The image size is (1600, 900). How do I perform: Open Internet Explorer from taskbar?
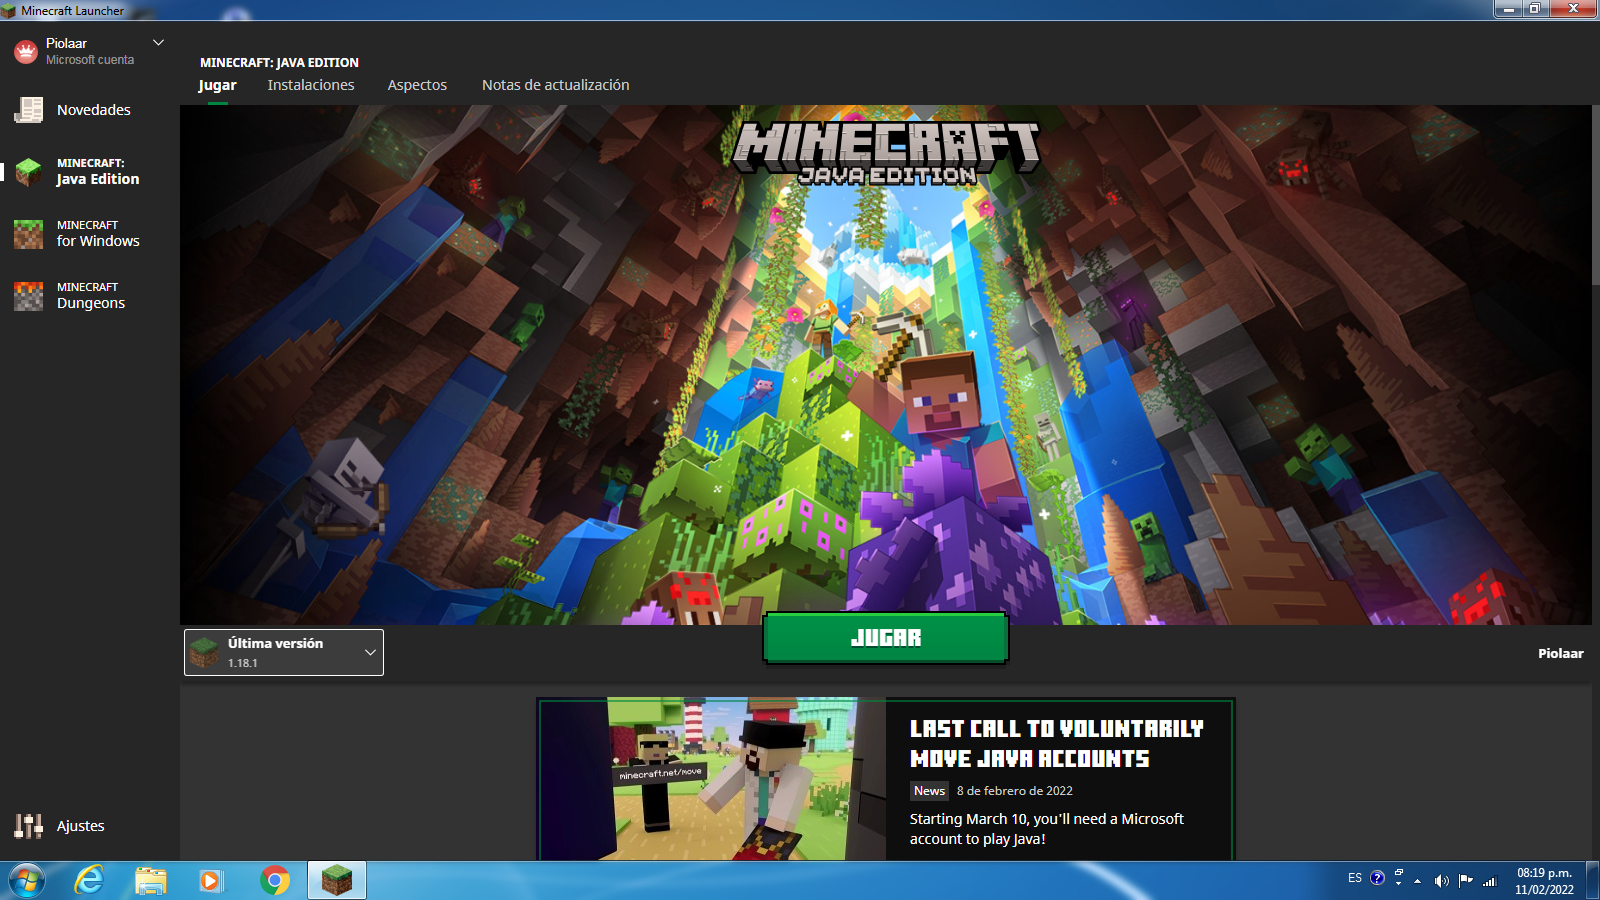pos(89,880)
